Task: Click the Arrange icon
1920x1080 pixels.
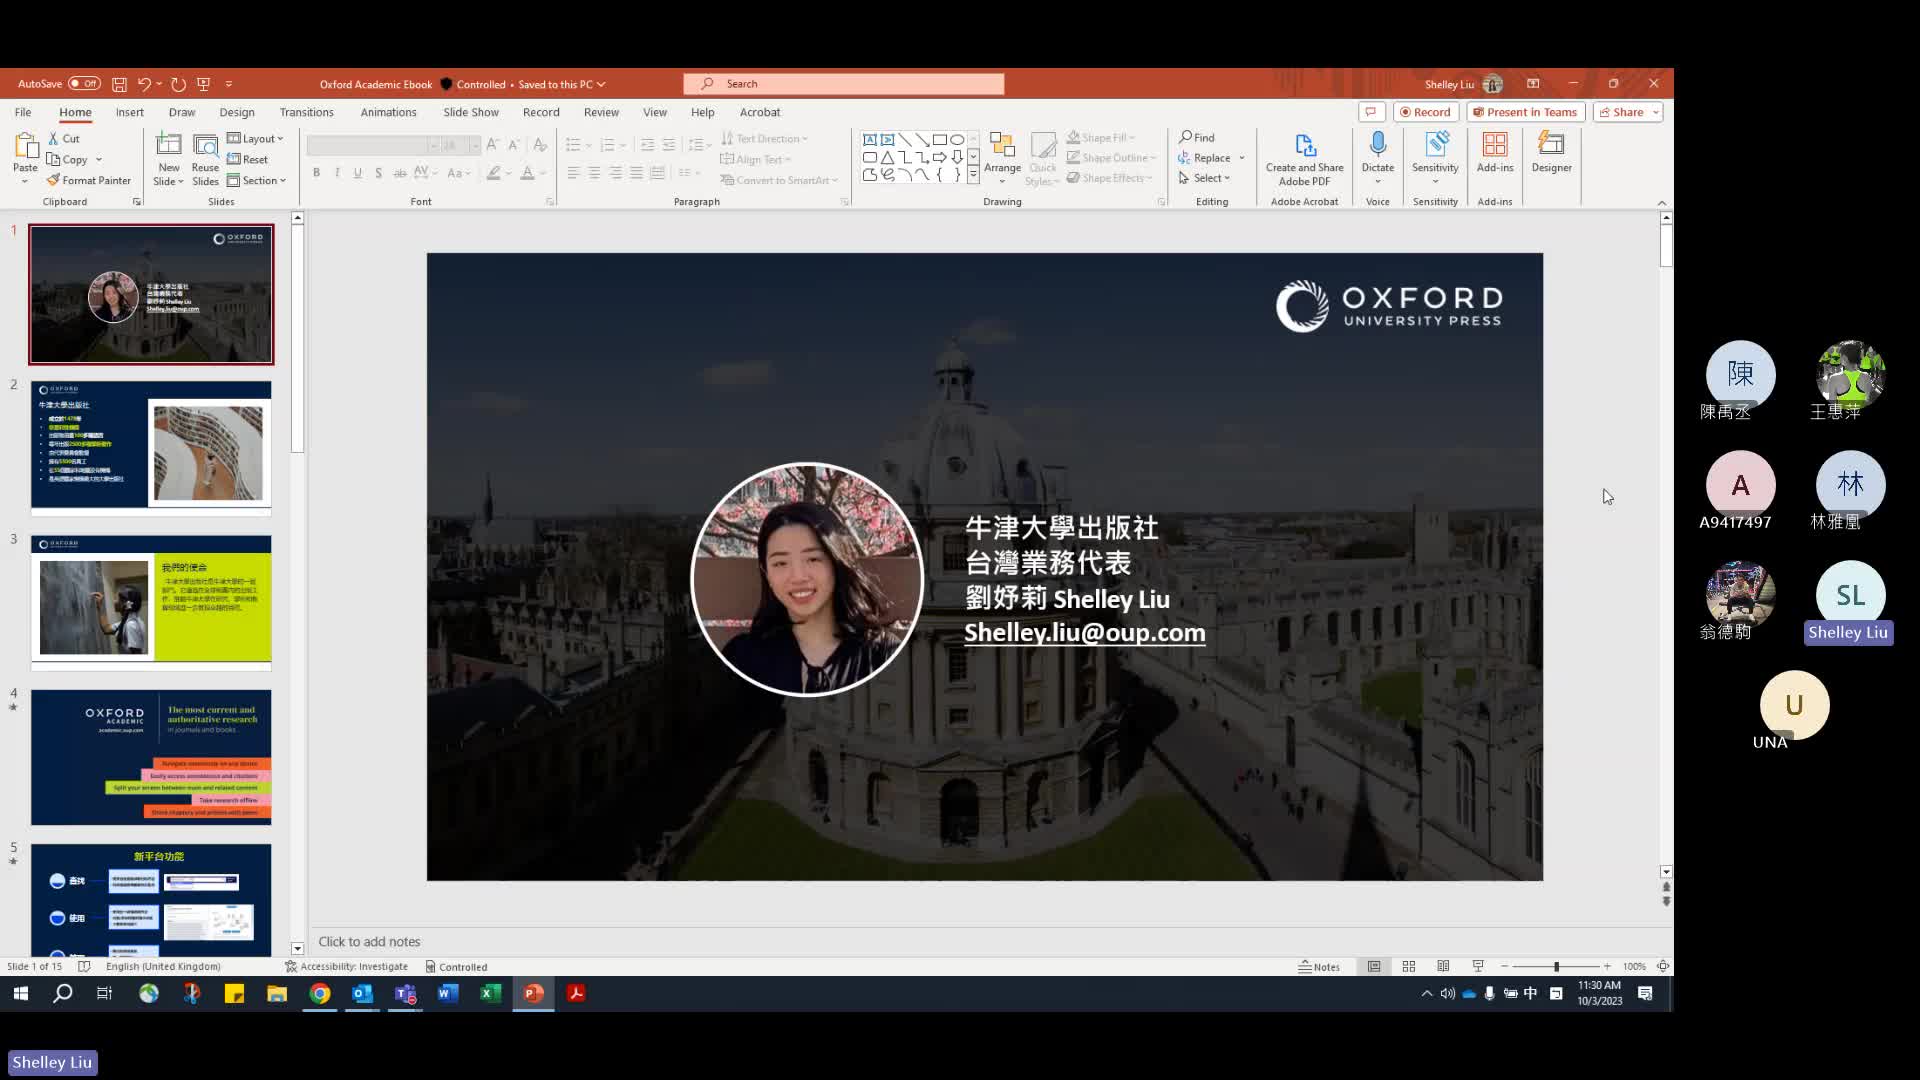Action: 1002,145
